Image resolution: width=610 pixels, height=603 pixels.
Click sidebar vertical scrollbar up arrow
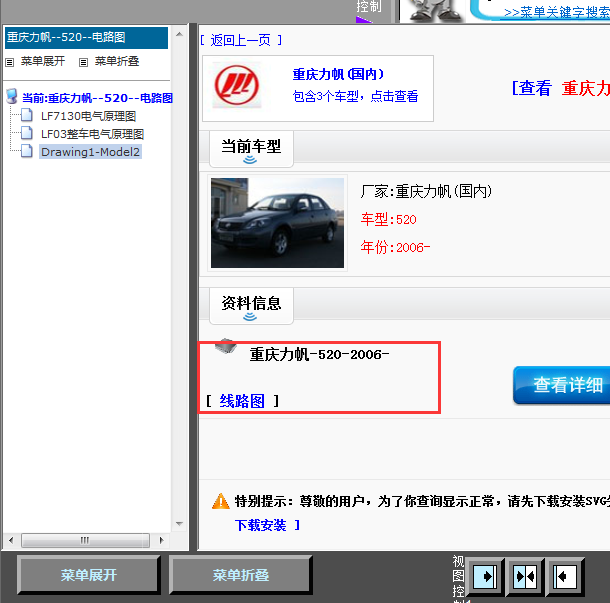tap(179, 34)
